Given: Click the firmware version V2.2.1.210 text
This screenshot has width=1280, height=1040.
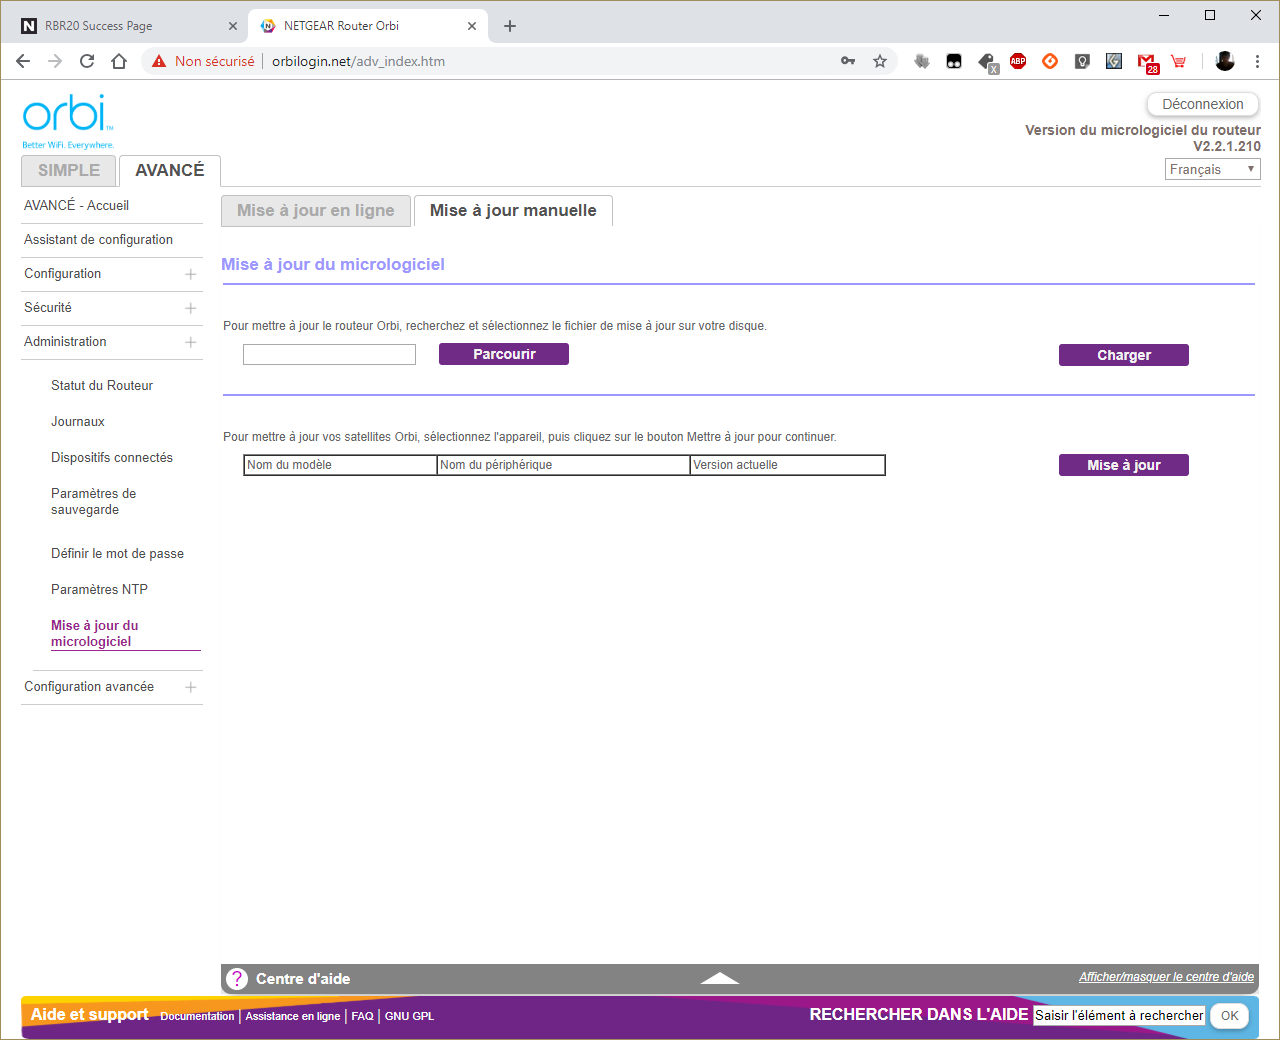Looking at the screenshot, I should (x=1227, y=146).
